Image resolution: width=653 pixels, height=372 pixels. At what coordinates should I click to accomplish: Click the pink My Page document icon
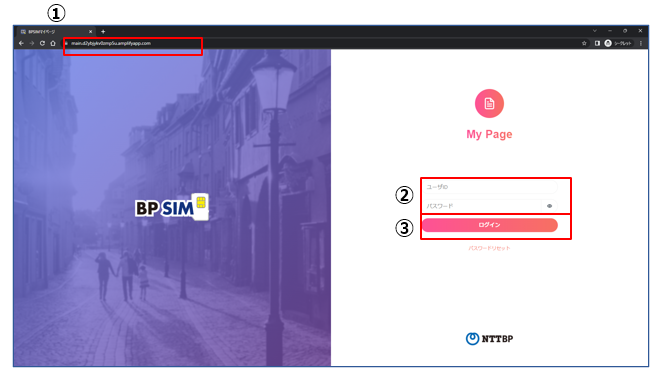(x=489, y=103)
